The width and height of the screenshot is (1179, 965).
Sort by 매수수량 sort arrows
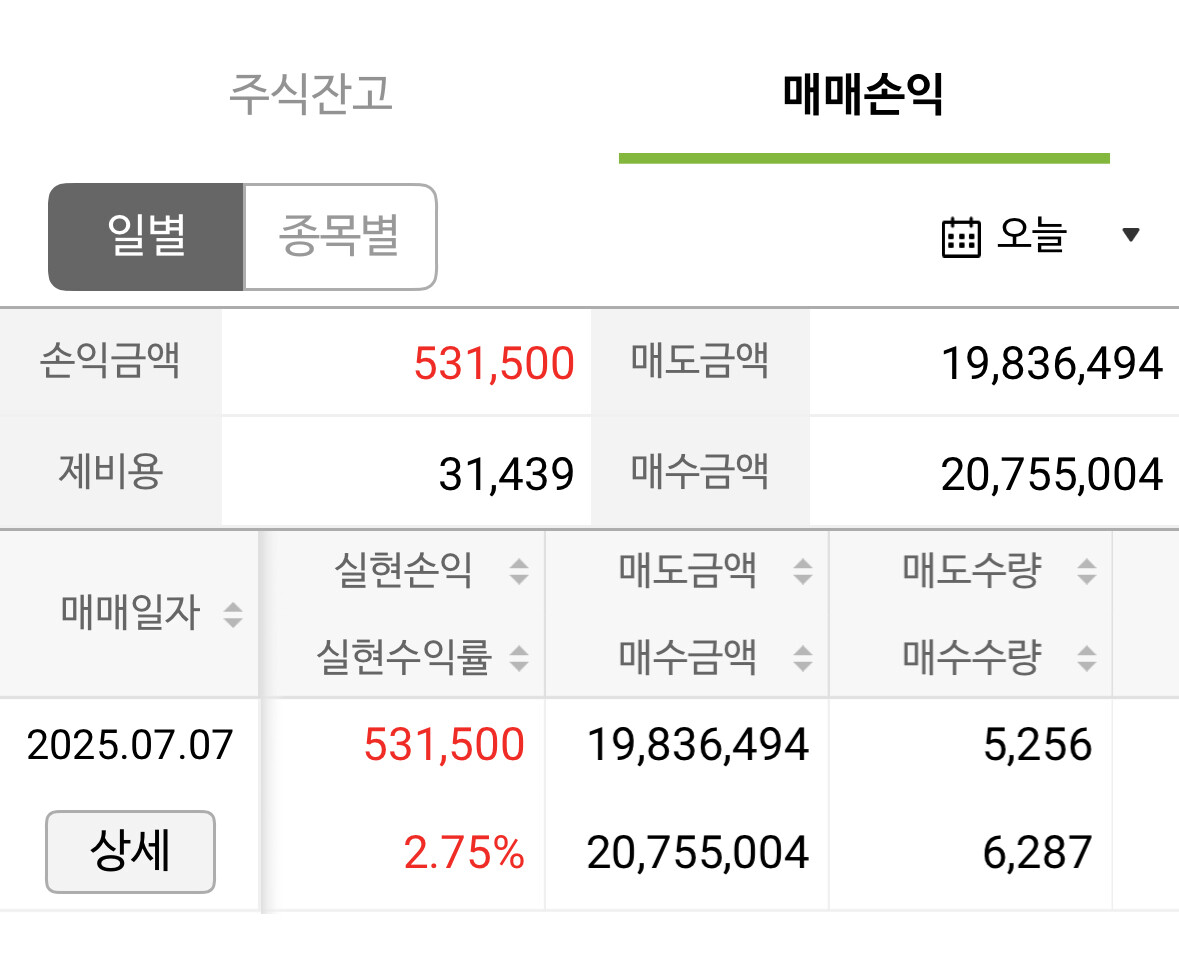click(x=1086, y=658)
